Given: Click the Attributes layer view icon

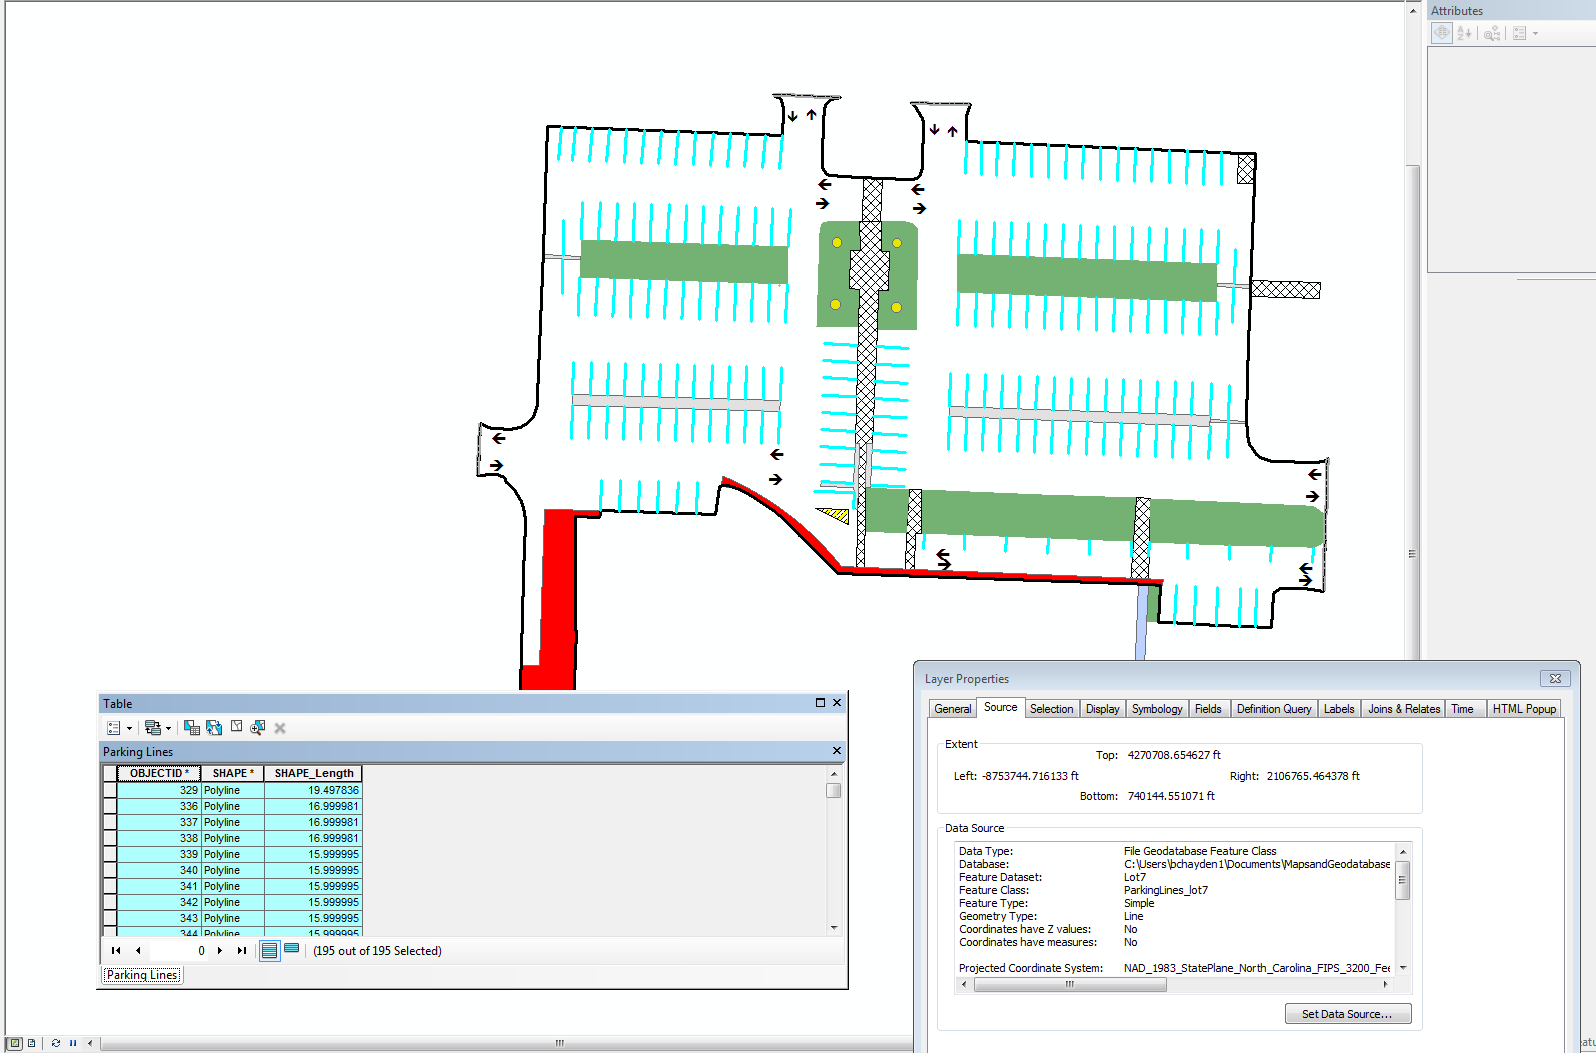Looking at the screenshot, I should click(1442, 33).
